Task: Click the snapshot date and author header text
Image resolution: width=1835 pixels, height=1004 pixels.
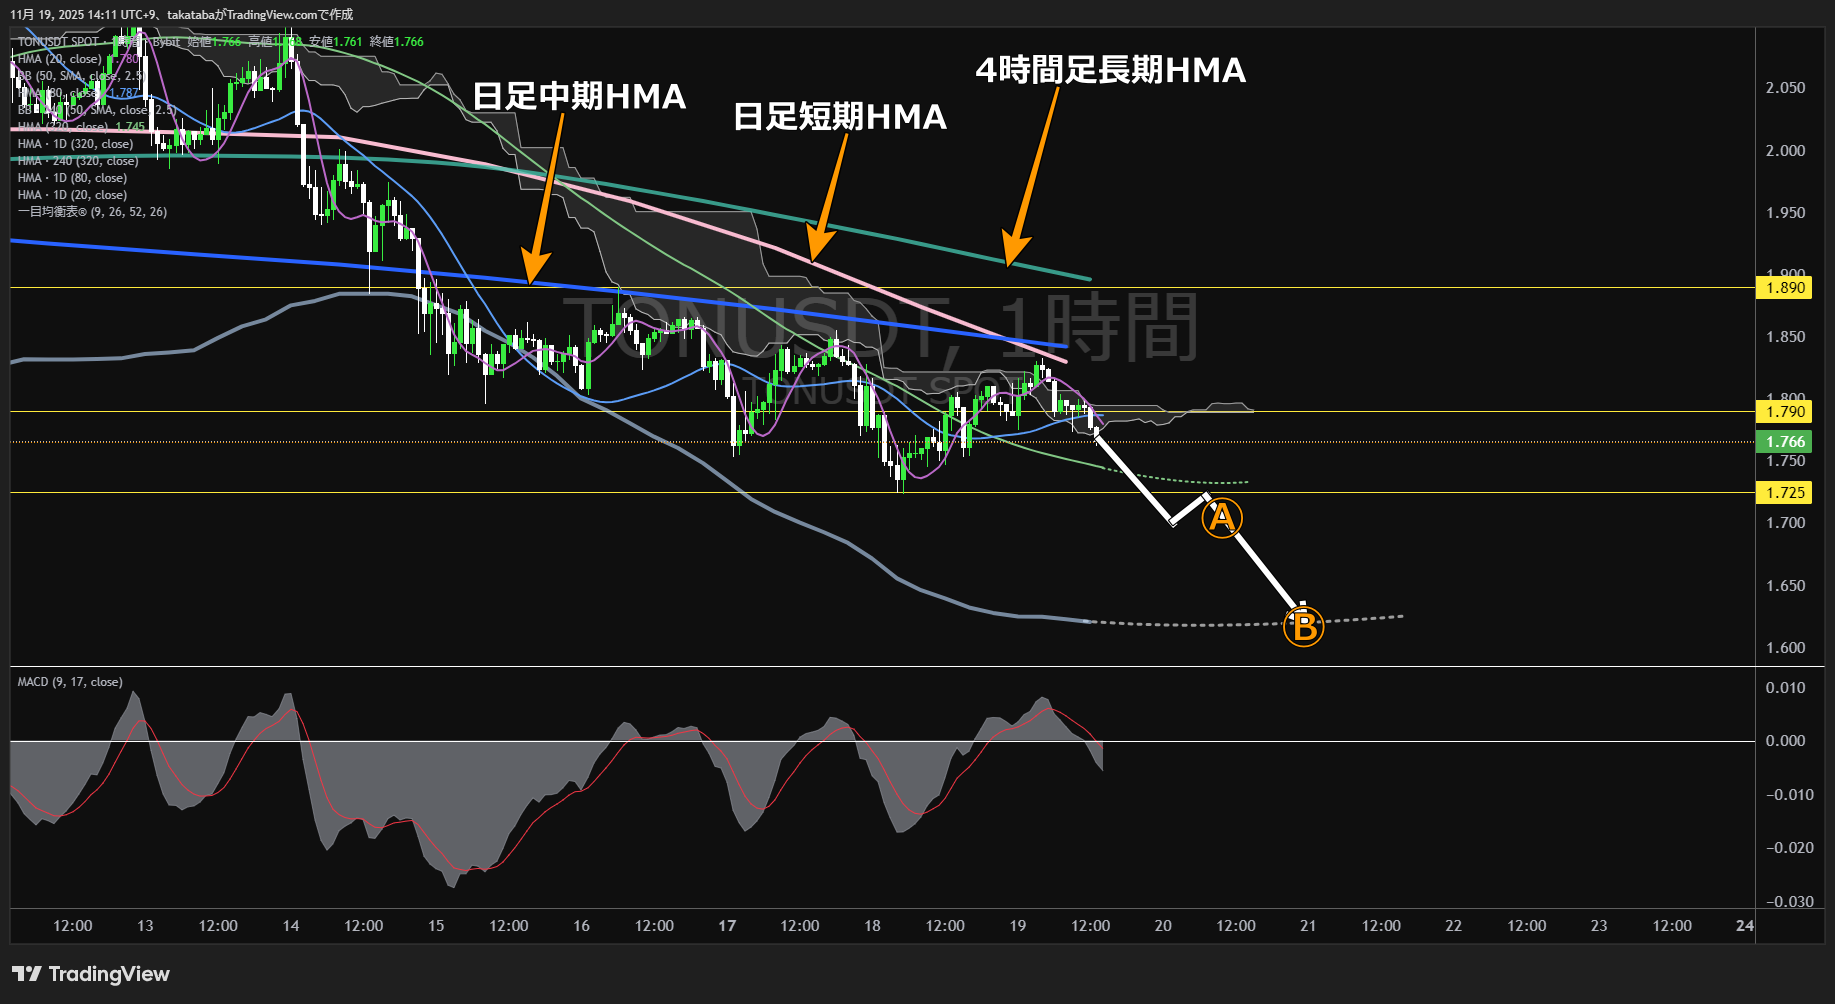Action: pyautogui.click(x=182, y=15)
